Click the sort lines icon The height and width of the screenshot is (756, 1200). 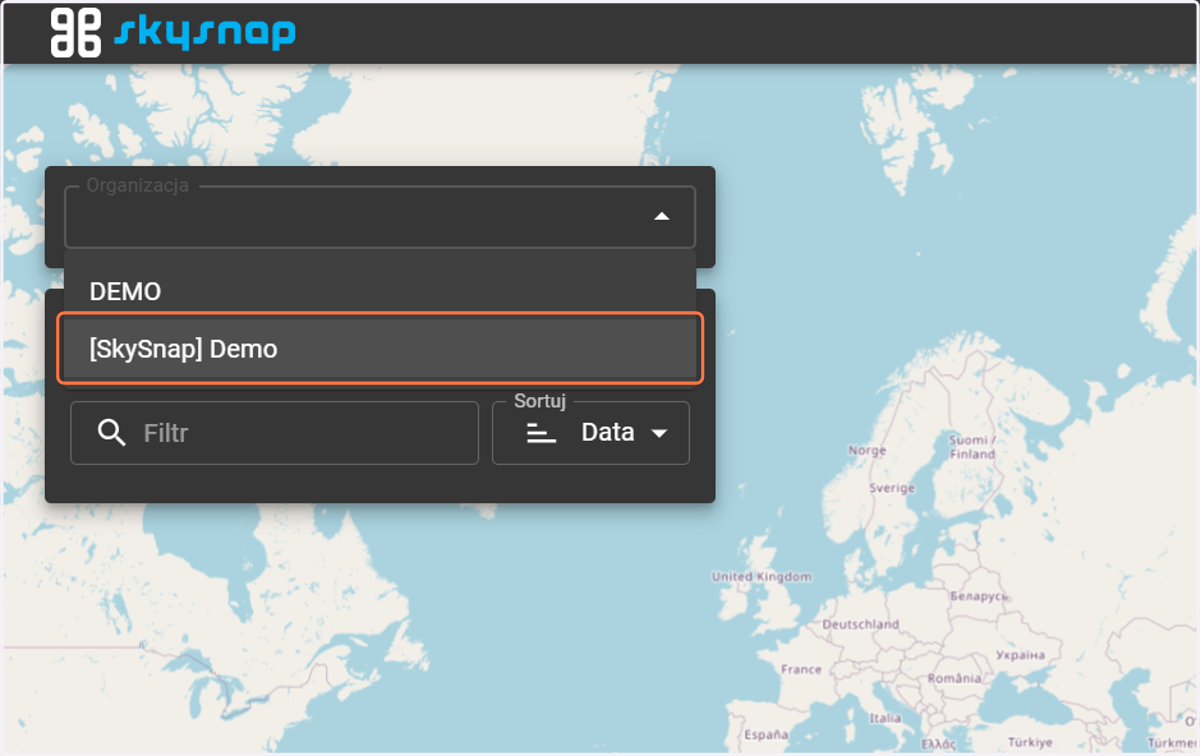[x=541, y=433]
